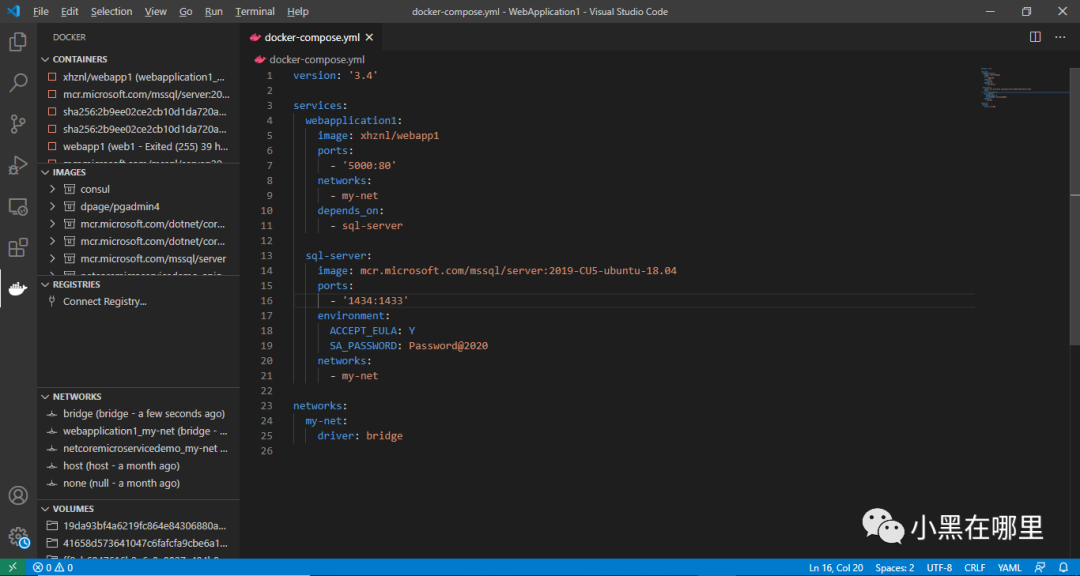This screenshot has height=576, width=1080.
Task: Open the View menu
Action: point(156,12)
